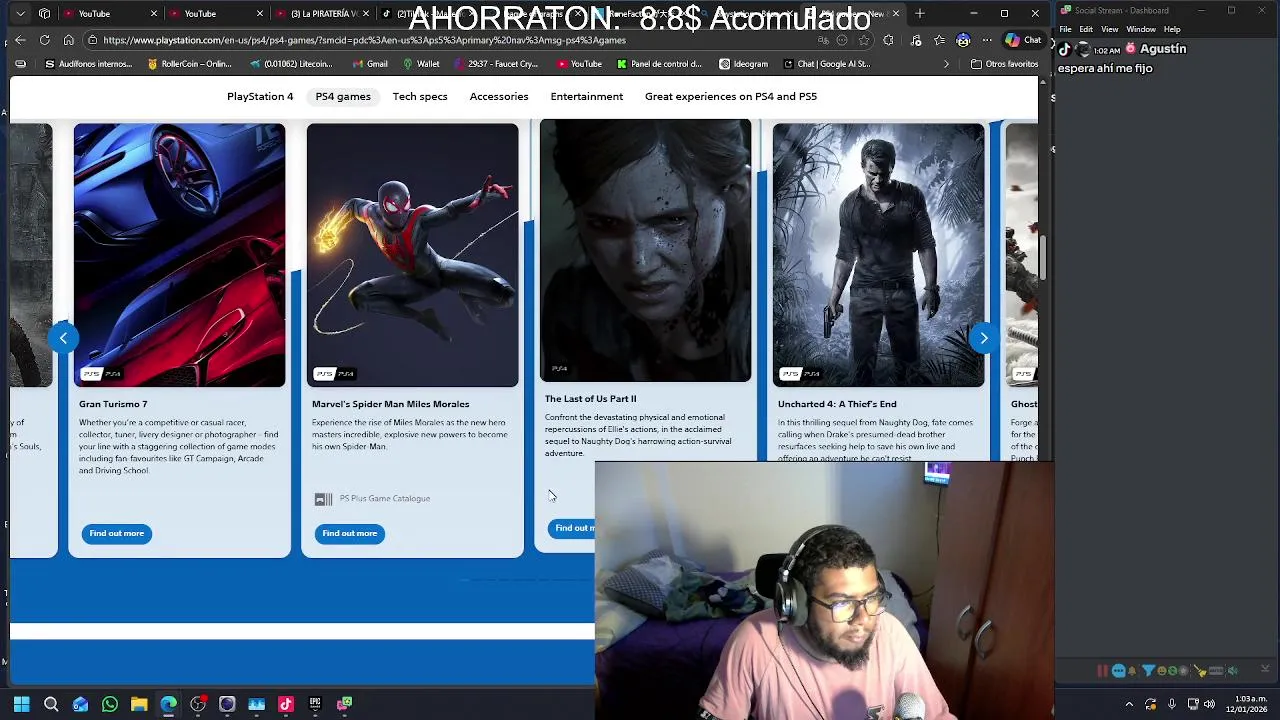The image size is (1280, 720).
Task: Open the Entertainment nav item
Action: click(586, 96)
